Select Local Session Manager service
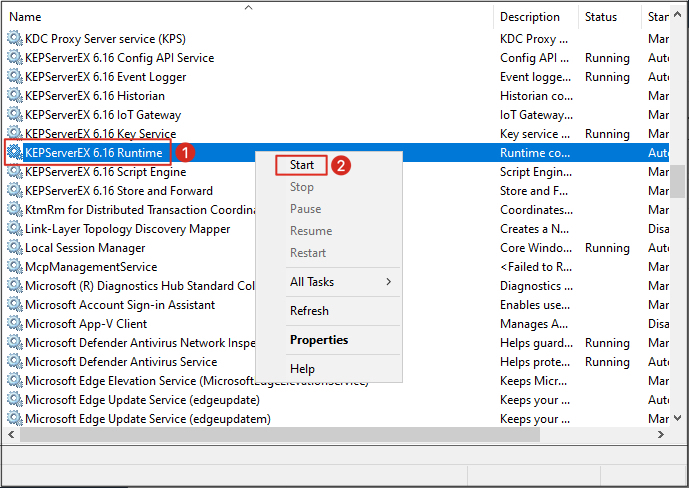689x488 pixels. 85,247
